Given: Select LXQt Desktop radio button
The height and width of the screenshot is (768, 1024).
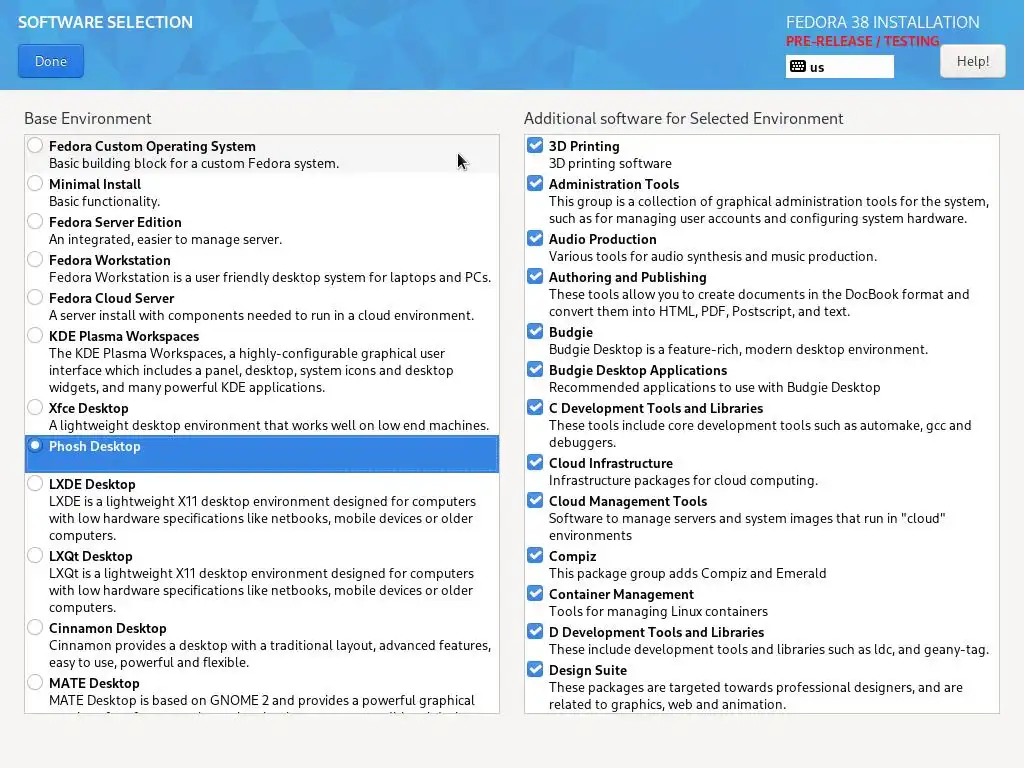Looking at the screenshot, I should tap(35, 554).
